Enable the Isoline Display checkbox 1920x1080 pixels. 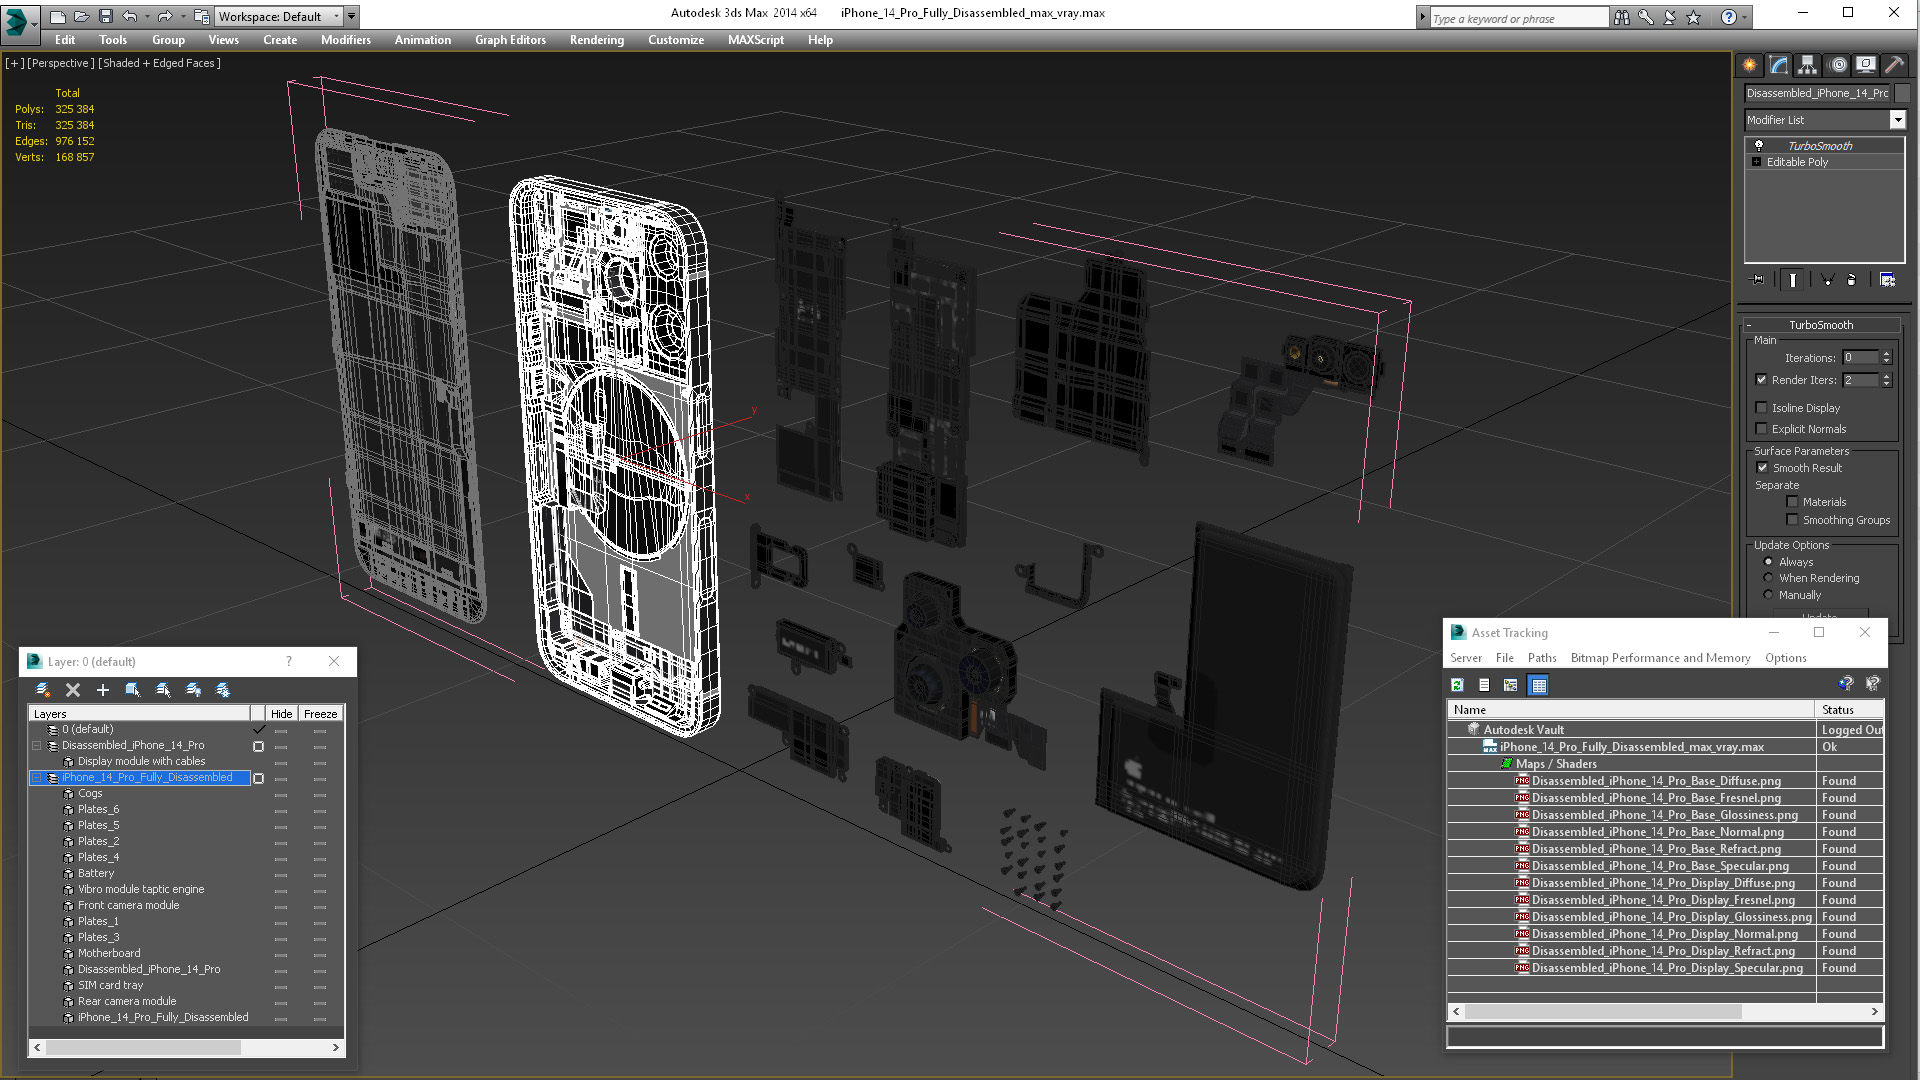1762,408
